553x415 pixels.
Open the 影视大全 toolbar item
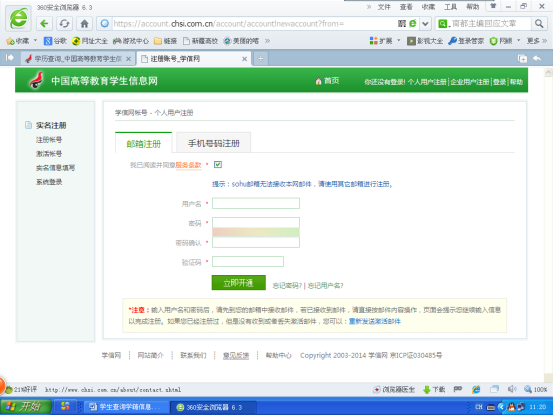point(425,41)
